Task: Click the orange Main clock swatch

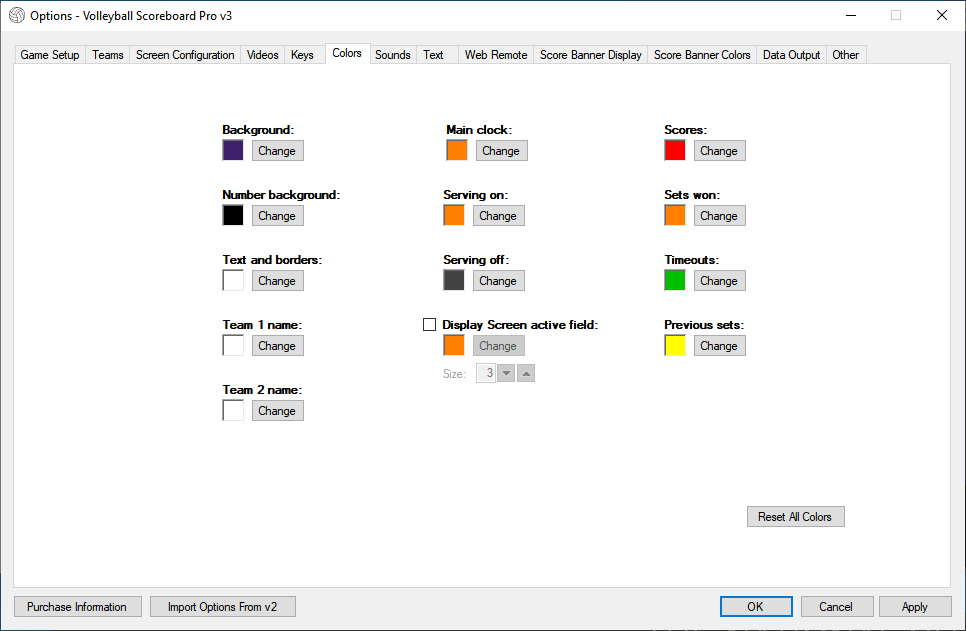Action: [457, 150]
